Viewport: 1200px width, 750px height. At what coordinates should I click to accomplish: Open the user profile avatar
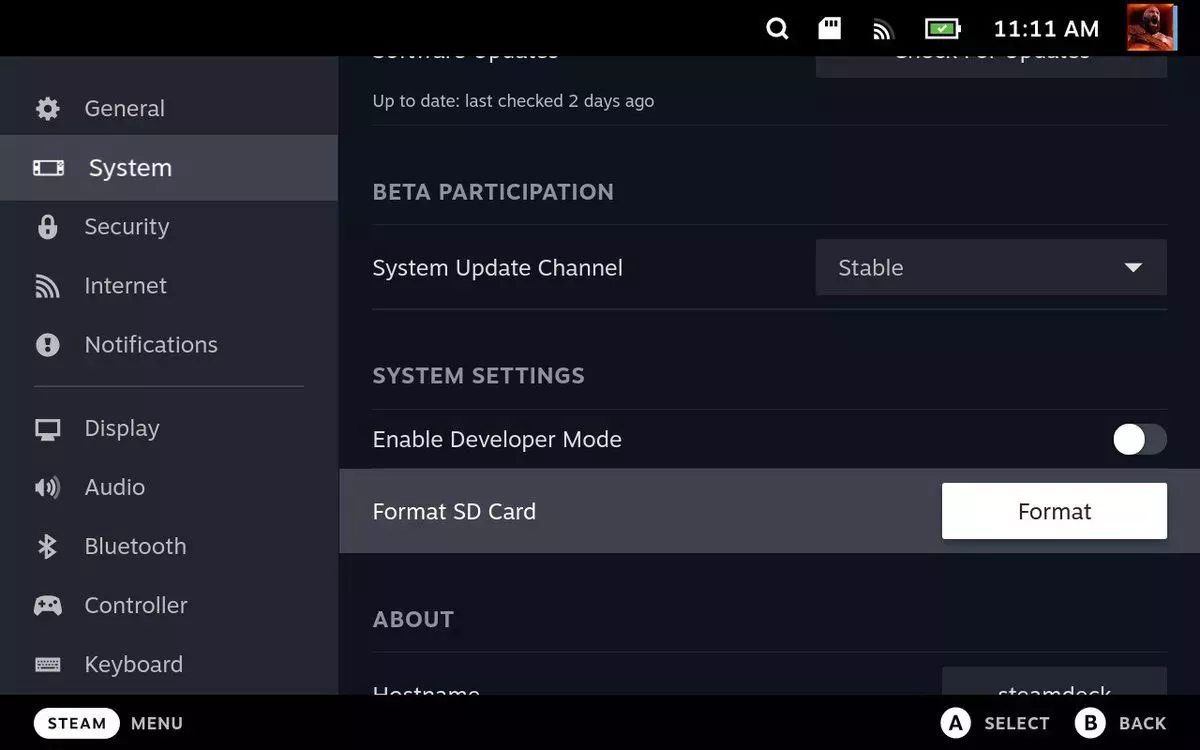point(1151,28)
